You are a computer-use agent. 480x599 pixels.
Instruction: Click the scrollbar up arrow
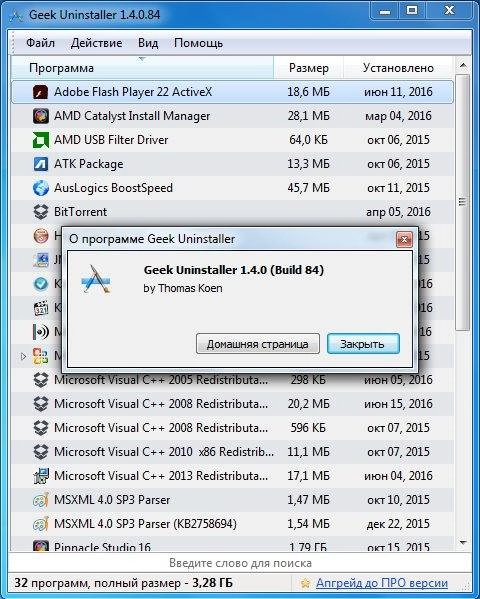463,65
